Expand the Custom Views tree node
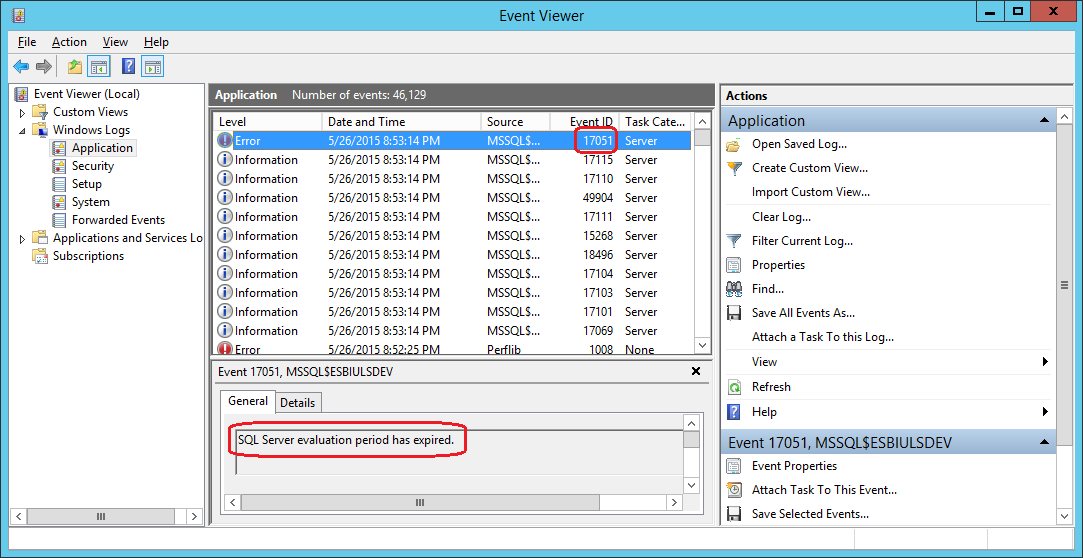The width and height of the screenshot is (1083, 558). (x=23, y=112)
